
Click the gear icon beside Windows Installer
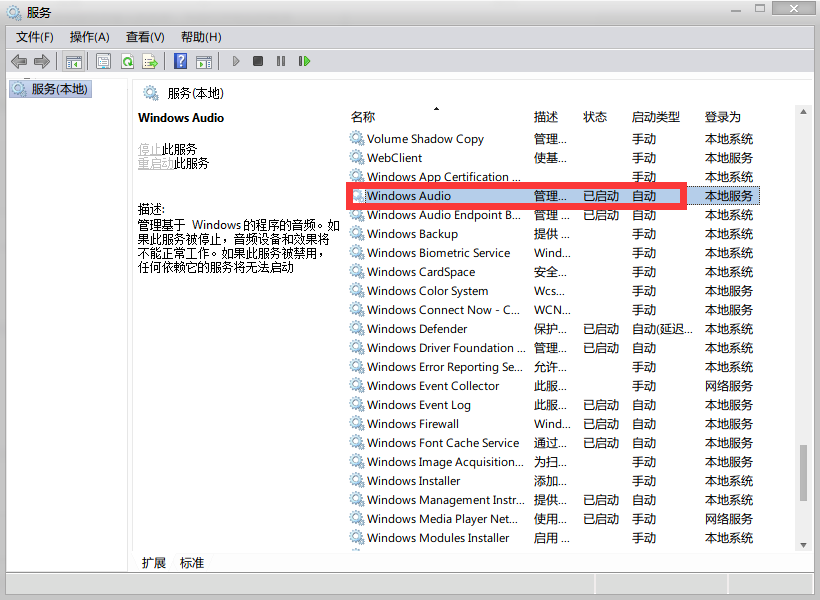pos(357,481)
